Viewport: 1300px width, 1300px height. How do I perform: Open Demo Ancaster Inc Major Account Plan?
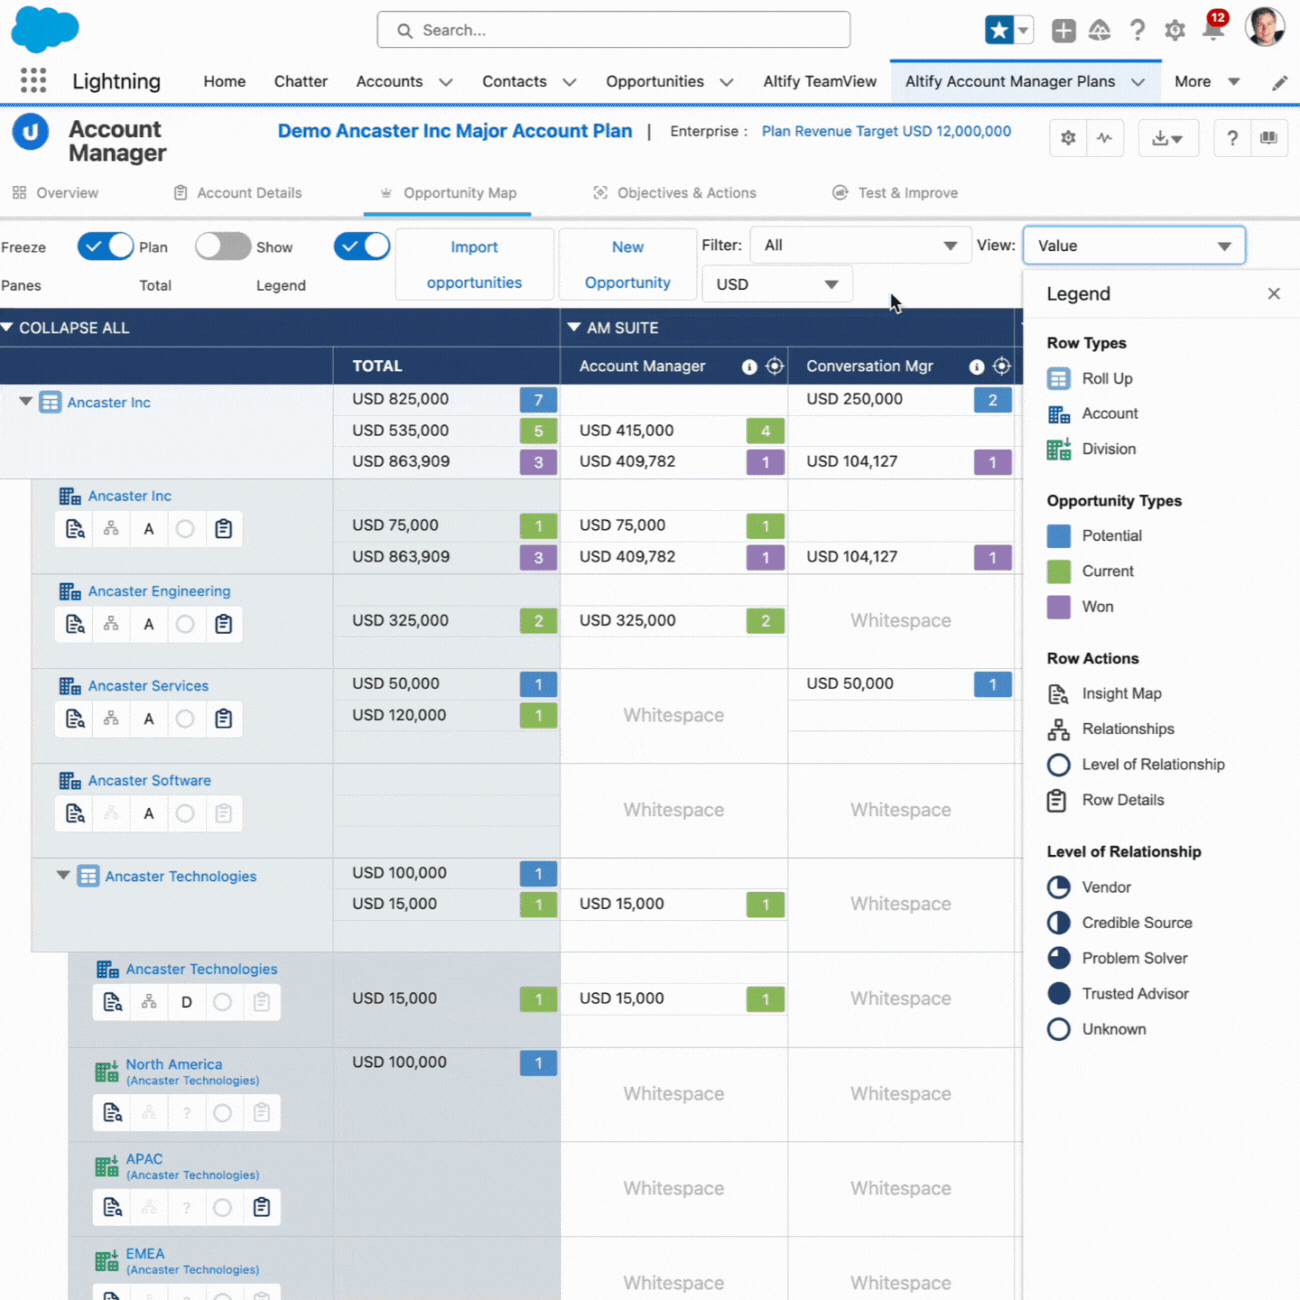pyautogui.click(x=455, y=131)
